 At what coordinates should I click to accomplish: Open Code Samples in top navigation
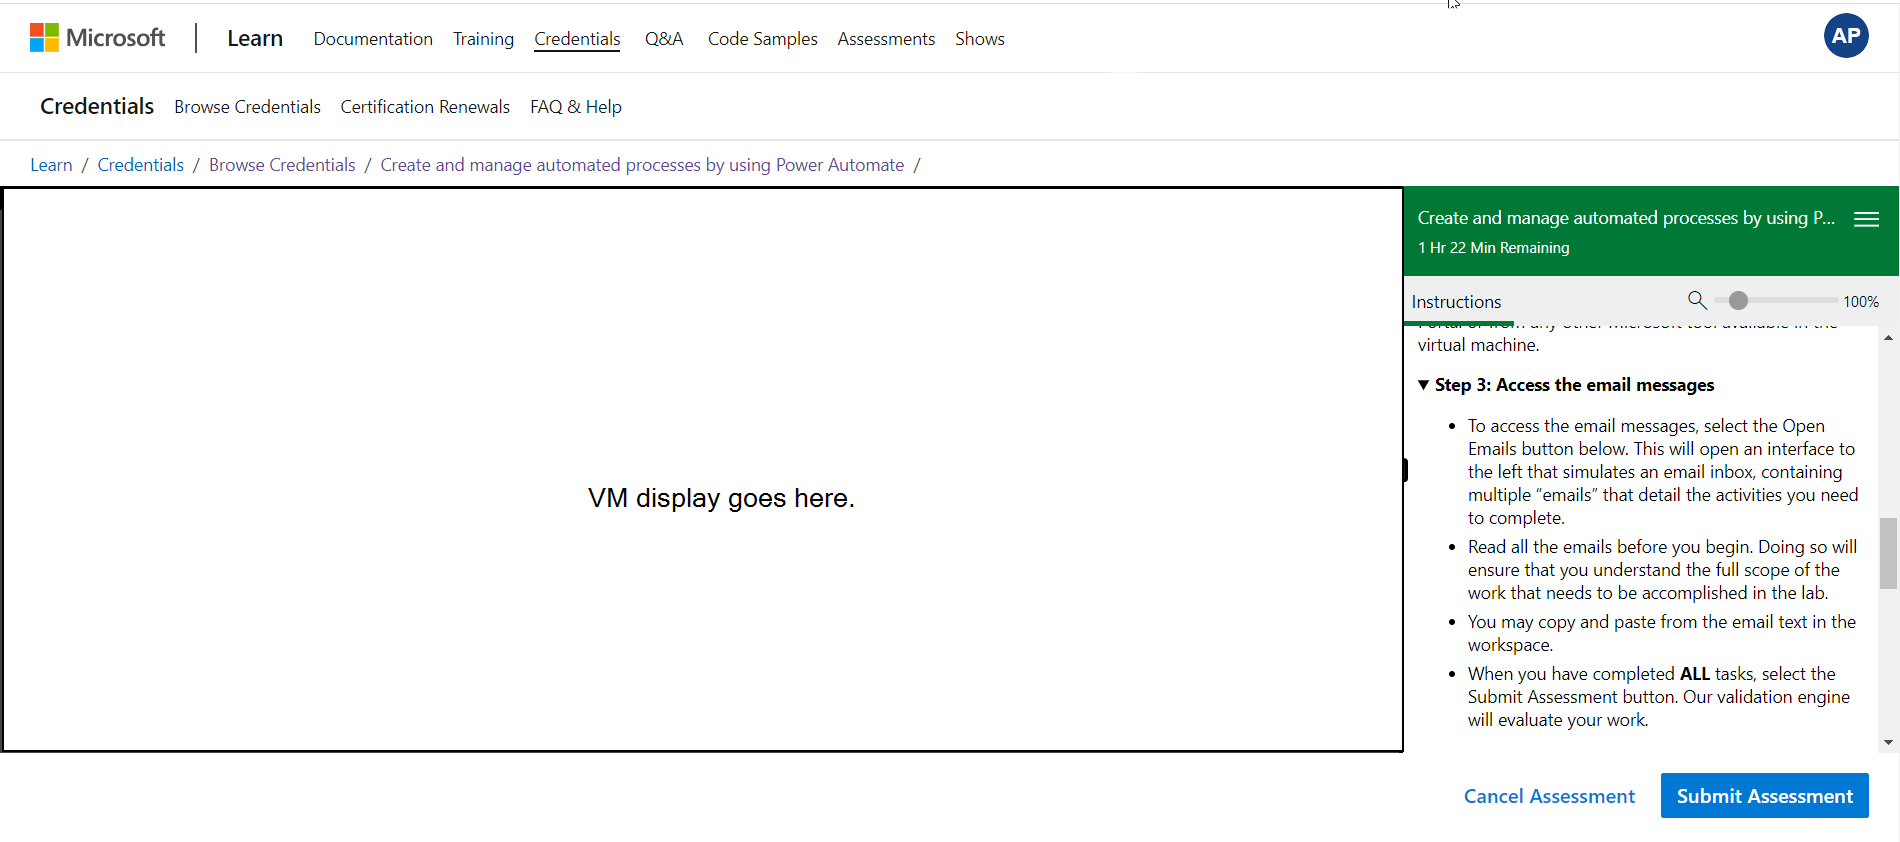763,39
